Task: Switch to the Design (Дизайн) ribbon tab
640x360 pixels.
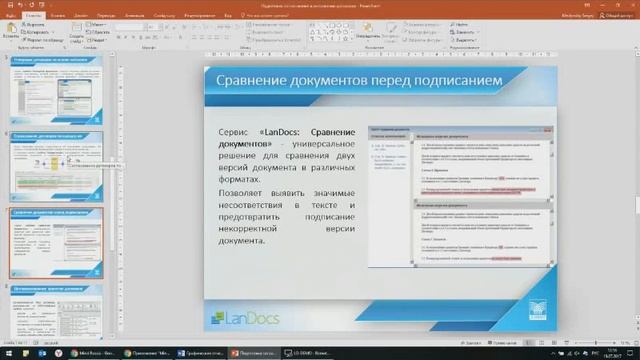Action: click(x=81, y=16)
